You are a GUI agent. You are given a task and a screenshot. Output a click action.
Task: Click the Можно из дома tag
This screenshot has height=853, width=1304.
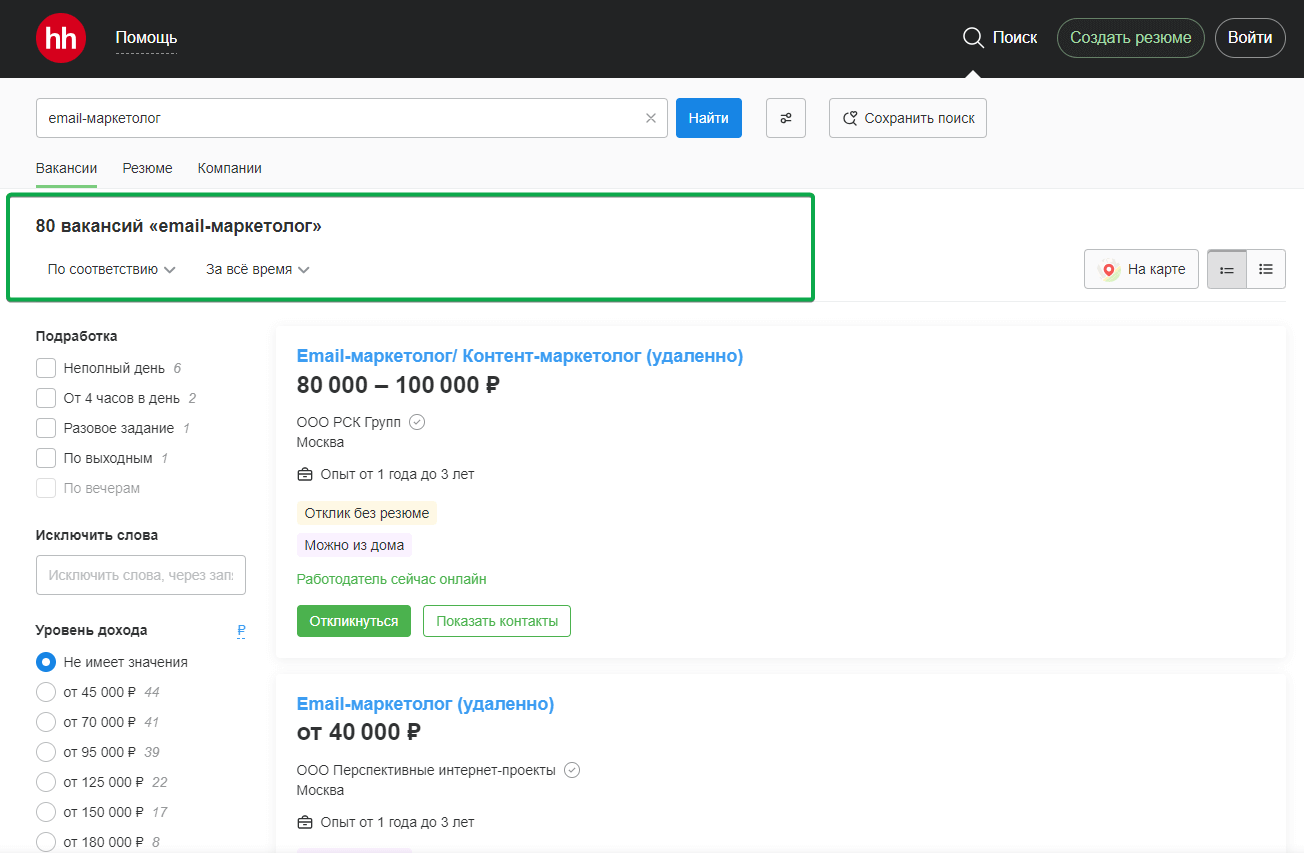pos(354,545)
